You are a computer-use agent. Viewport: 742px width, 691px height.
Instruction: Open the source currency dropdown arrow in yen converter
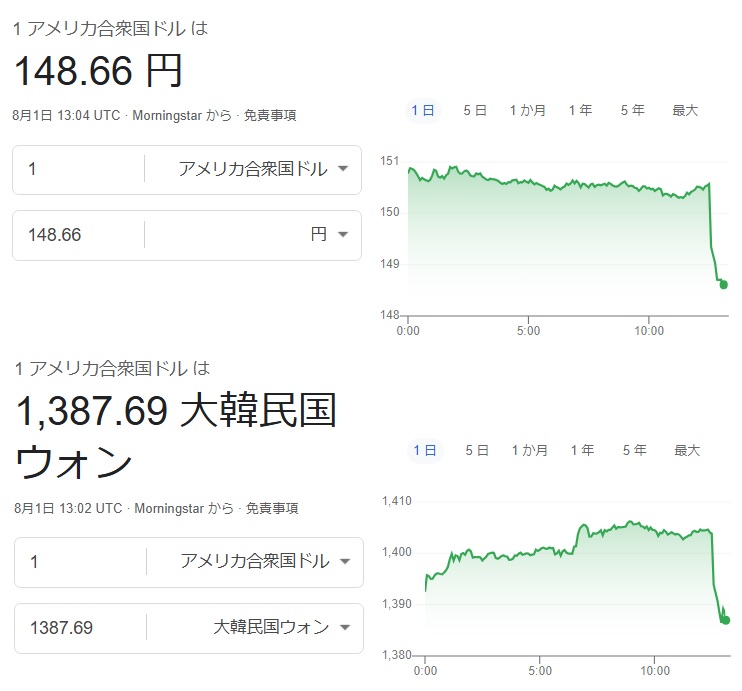click(x=343, y=168)
